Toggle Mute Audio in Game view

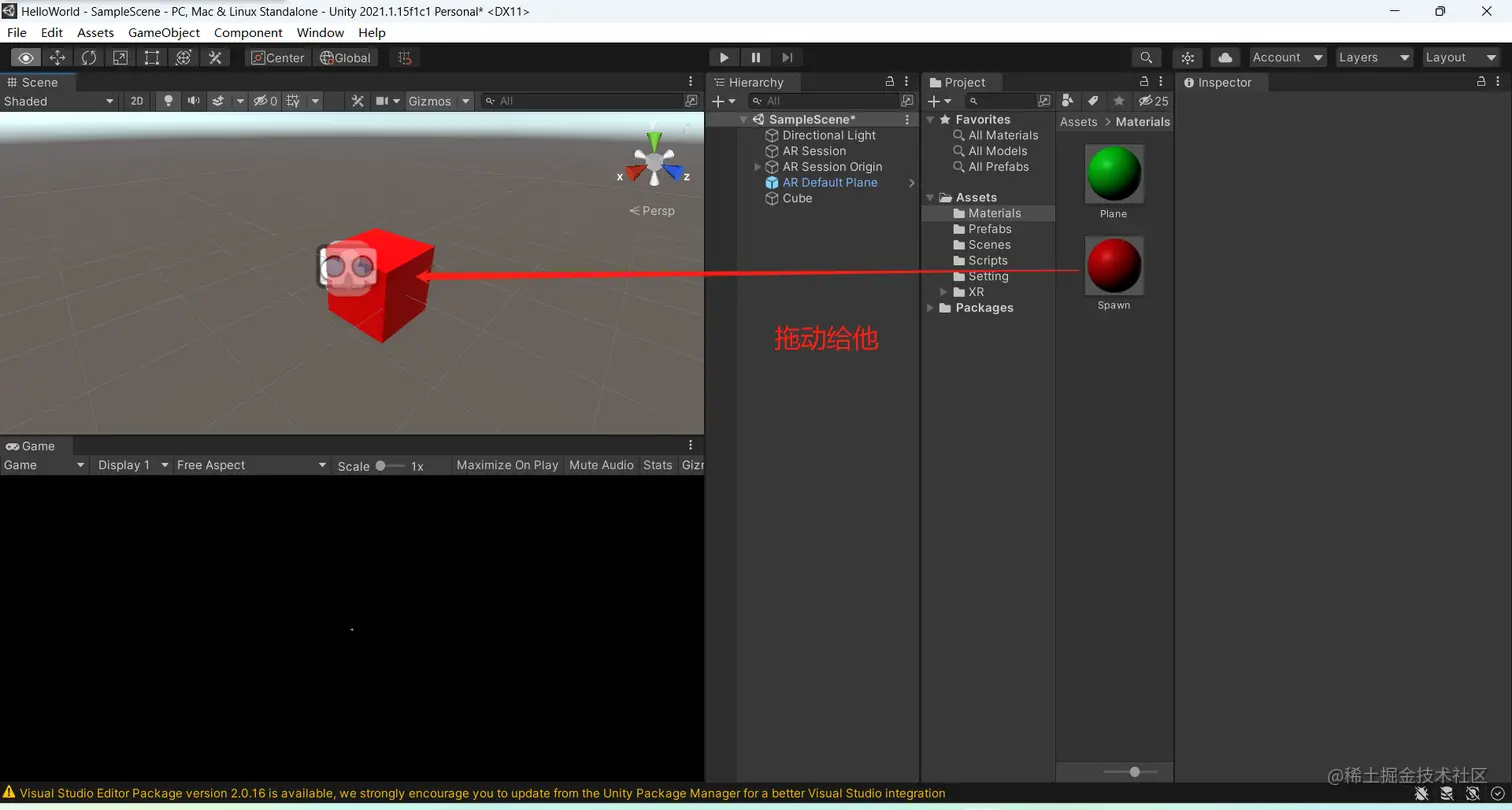pyautogui.click(x=601, y=465)
